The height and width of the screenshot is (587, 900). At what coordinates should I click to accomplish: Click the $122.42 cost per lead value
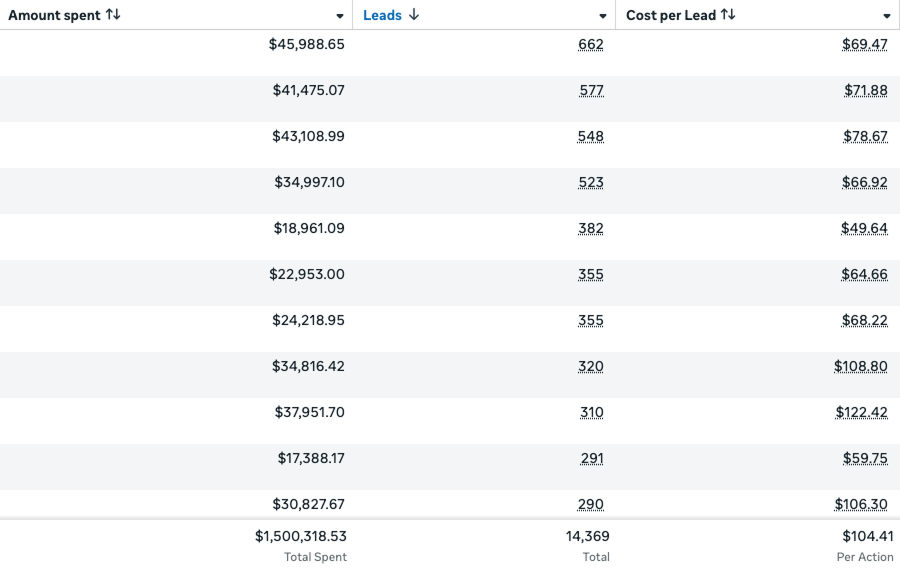point(861,412)
